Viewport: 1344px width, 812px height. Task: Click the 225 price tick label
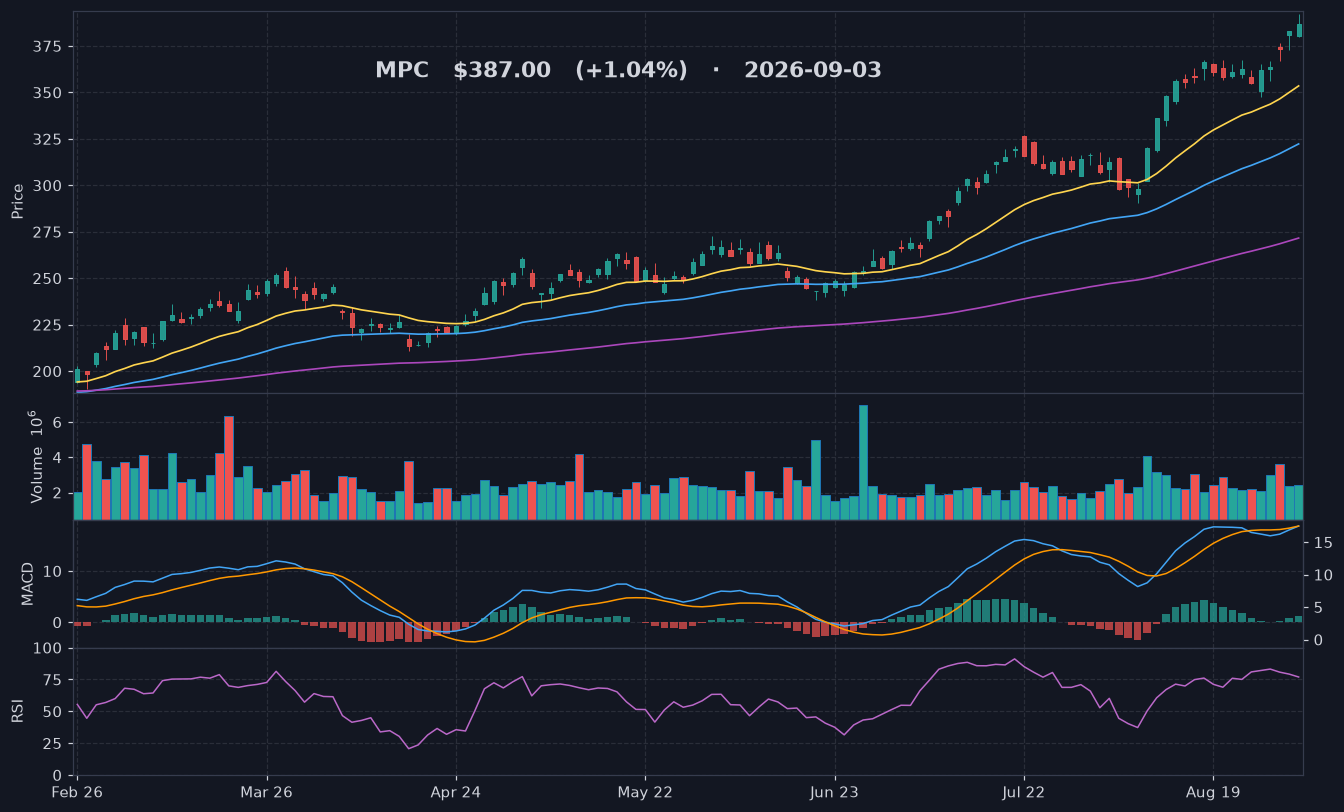(x=48, y=326)
